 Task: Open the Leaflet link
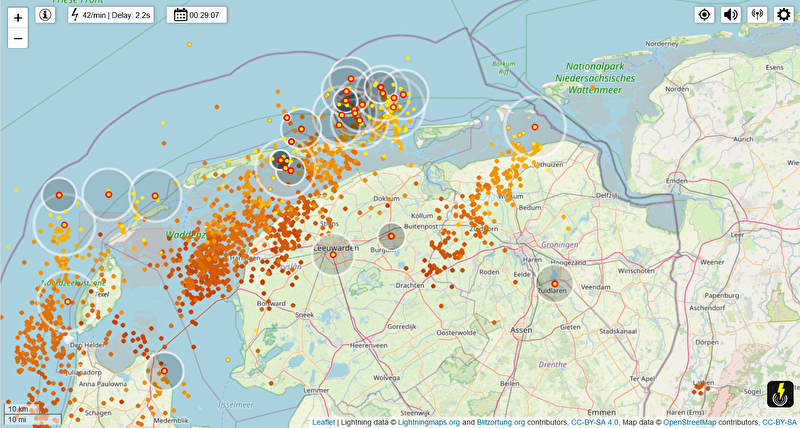[324, 422]
